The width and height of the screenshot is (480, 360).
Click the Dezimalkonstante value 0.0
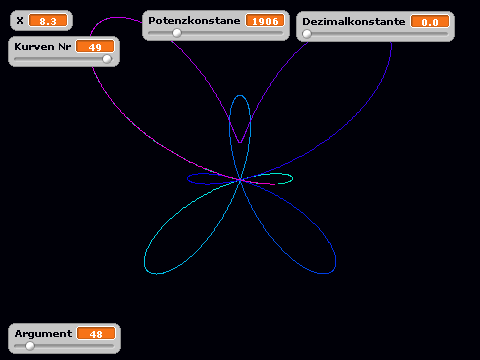(x=430, y=22)
